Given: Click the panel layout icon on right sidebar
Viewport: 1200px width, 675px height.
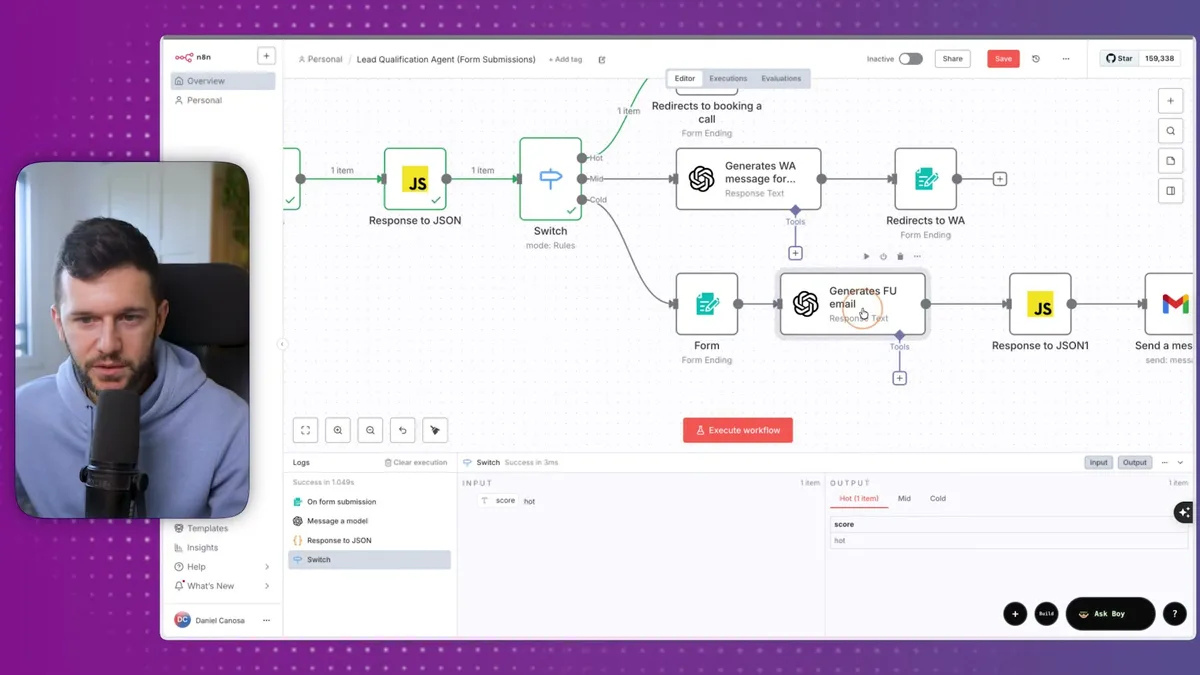Looking at the screenshot, I should [x=1170, y=190].
